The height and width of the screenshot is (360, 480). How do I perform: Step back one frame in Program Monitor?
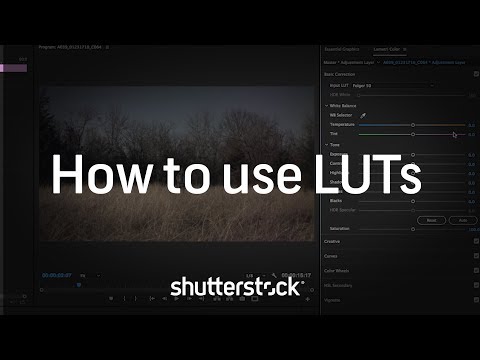[164, 299]
